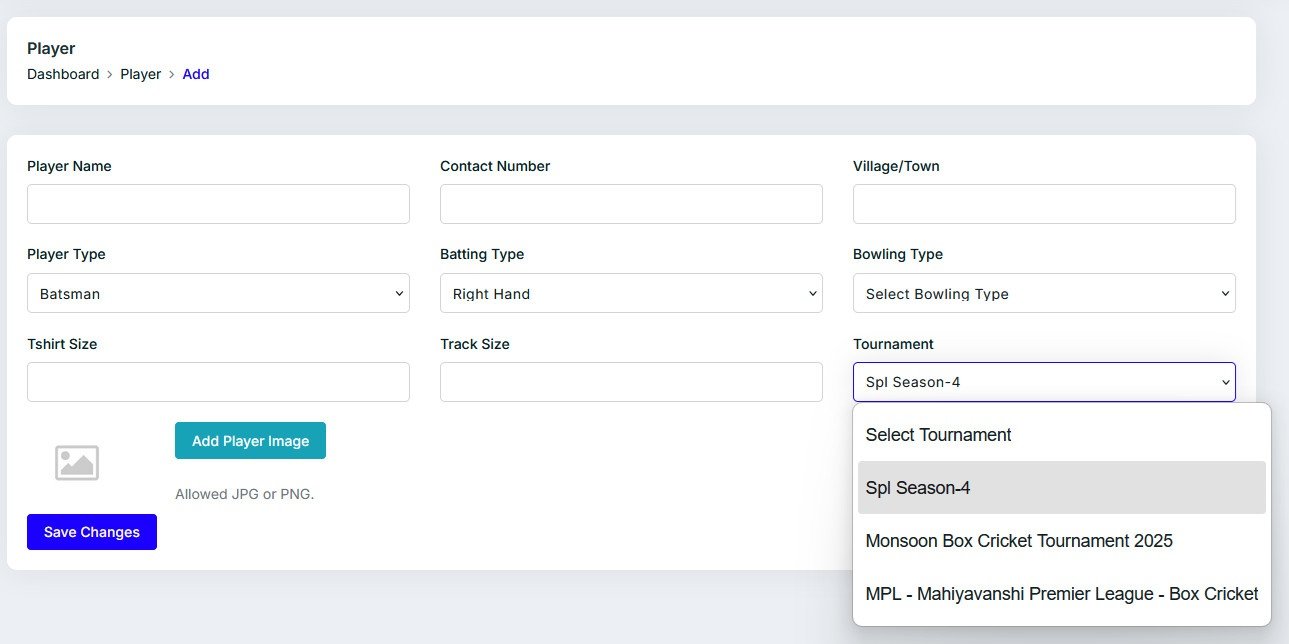Focus the Track Size field
1289x644 pixels.
tap(631, 382)
